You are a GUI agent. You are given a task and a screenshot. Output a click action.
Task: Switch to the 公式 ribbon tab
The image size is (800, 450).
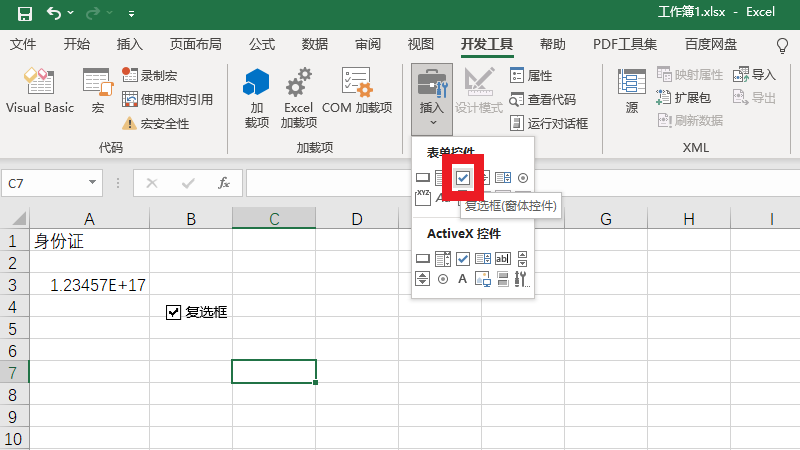pos(262,44)
